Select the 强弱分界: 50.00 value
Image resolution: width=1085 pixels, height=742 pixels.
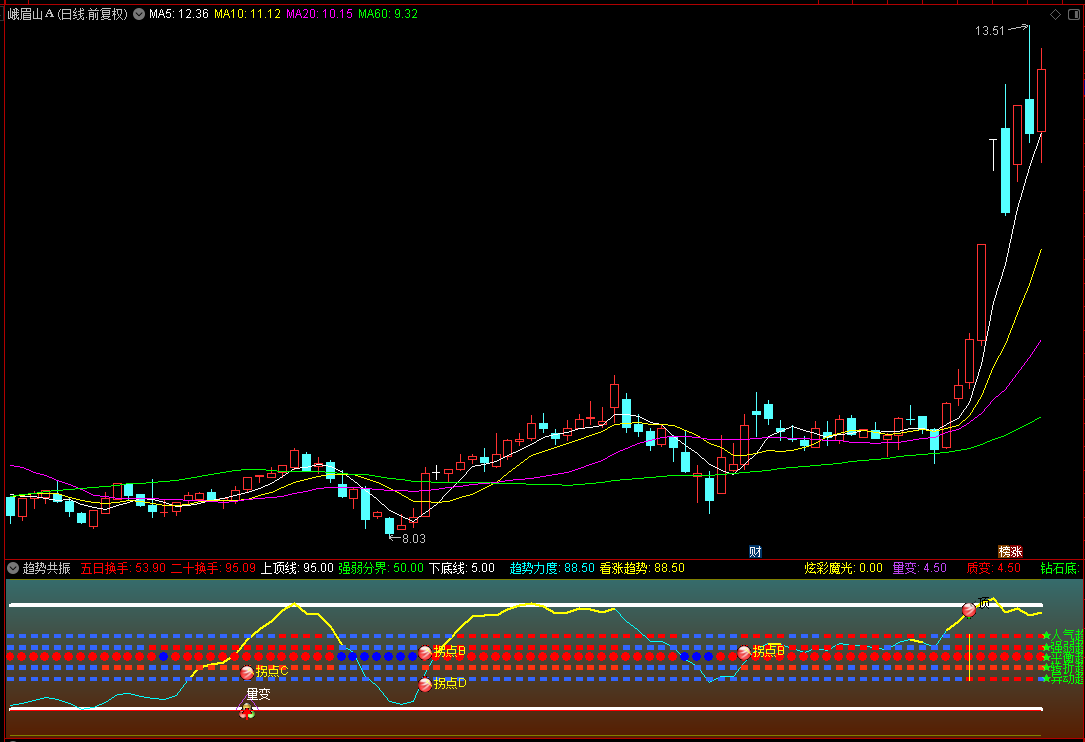381,568
